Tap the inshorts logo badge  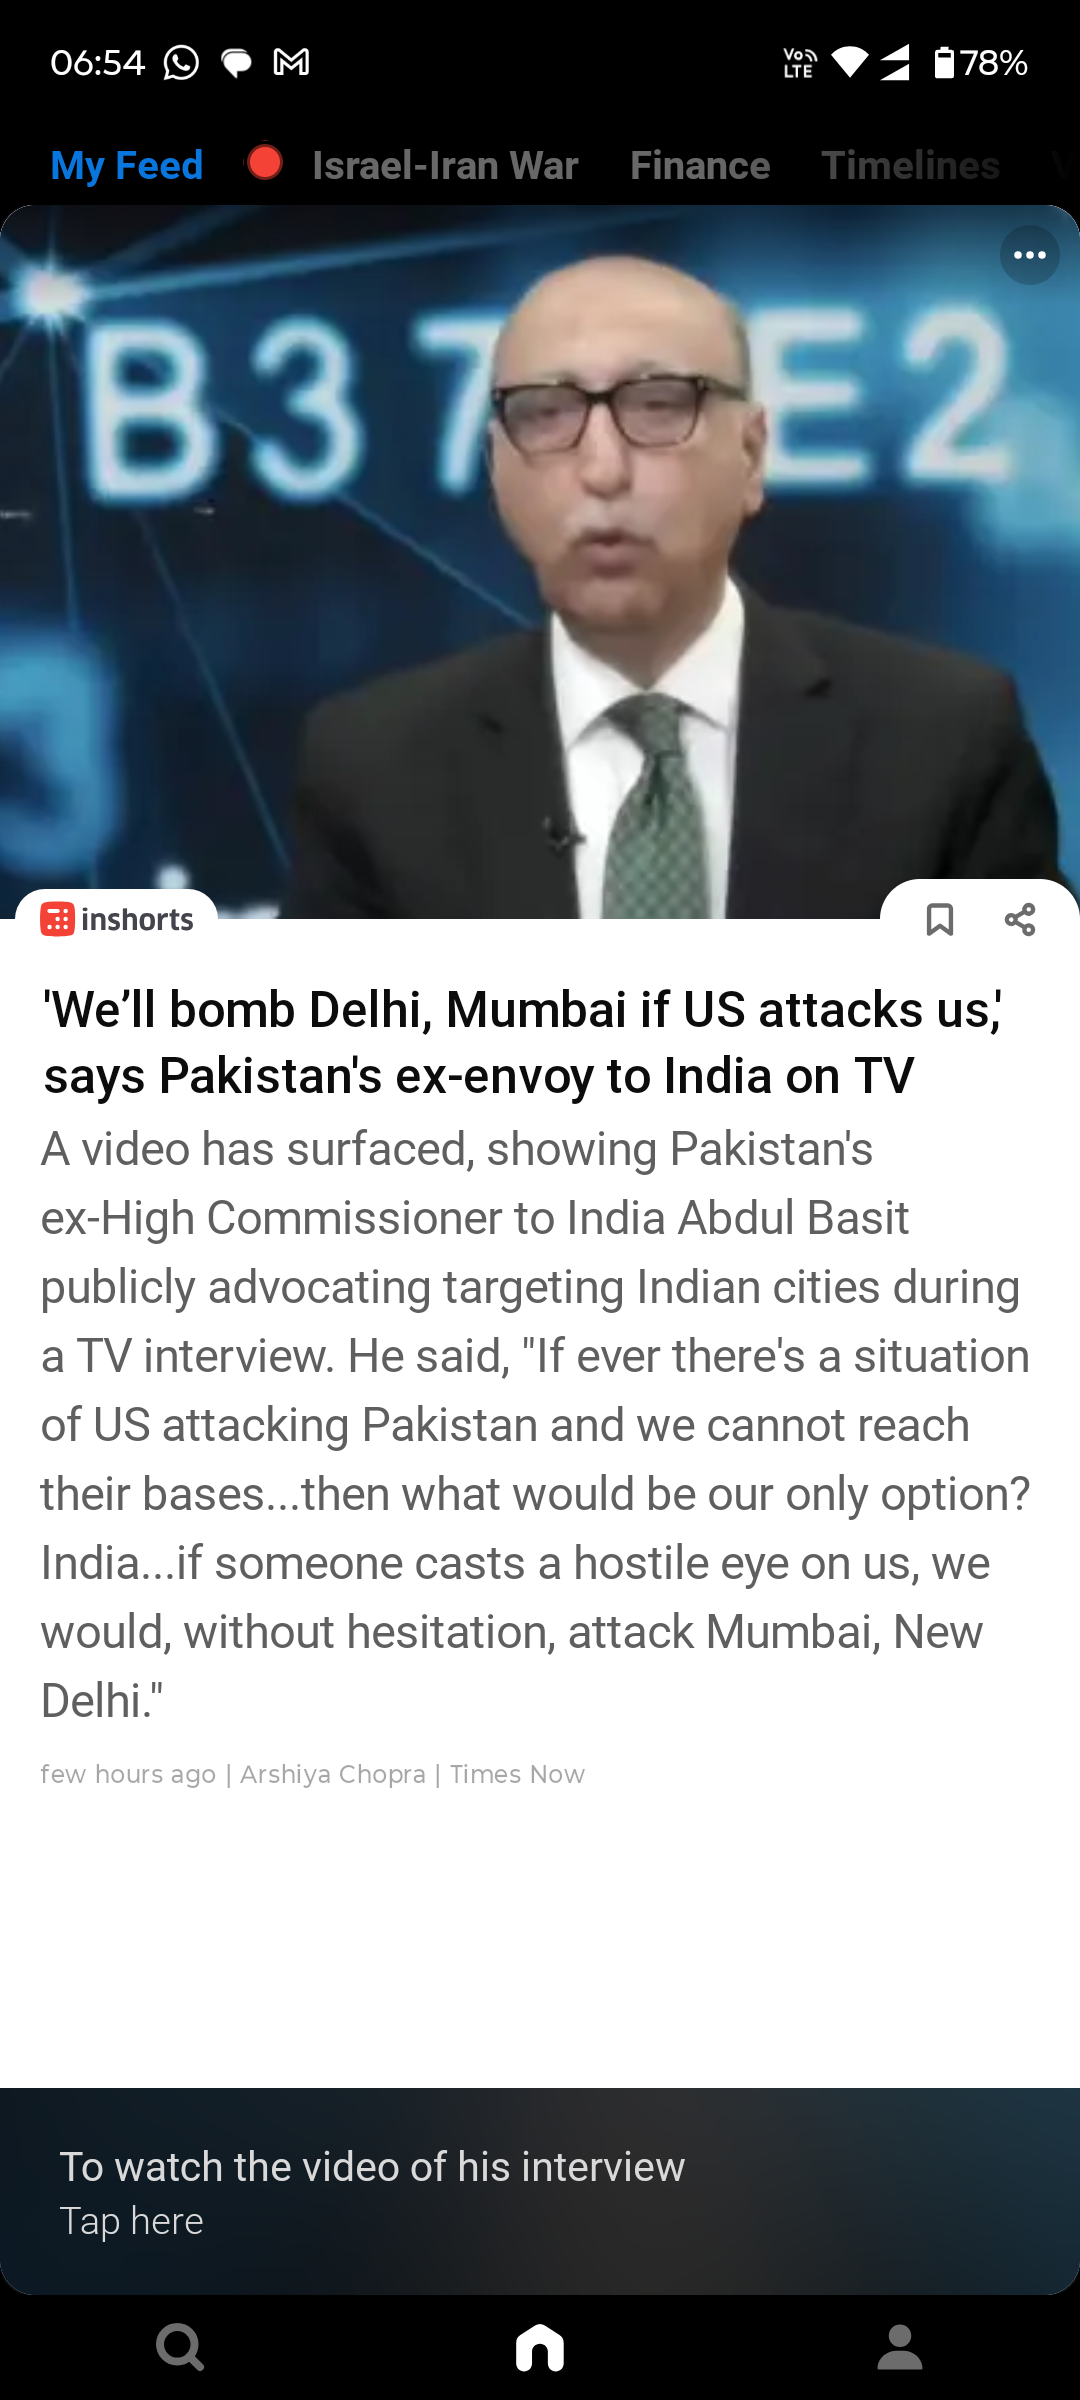coord(117,918)
